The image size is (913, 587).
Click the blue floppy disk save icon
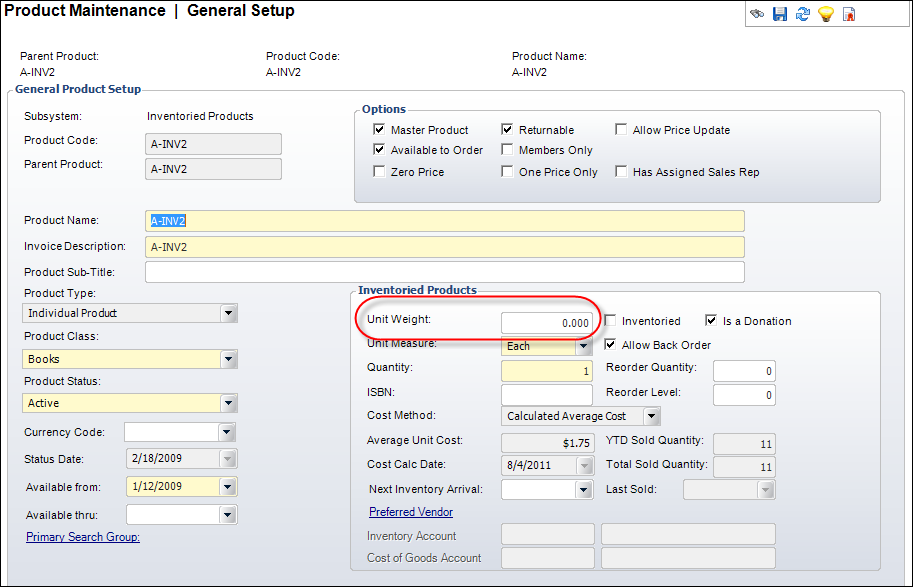pos(779,14)
